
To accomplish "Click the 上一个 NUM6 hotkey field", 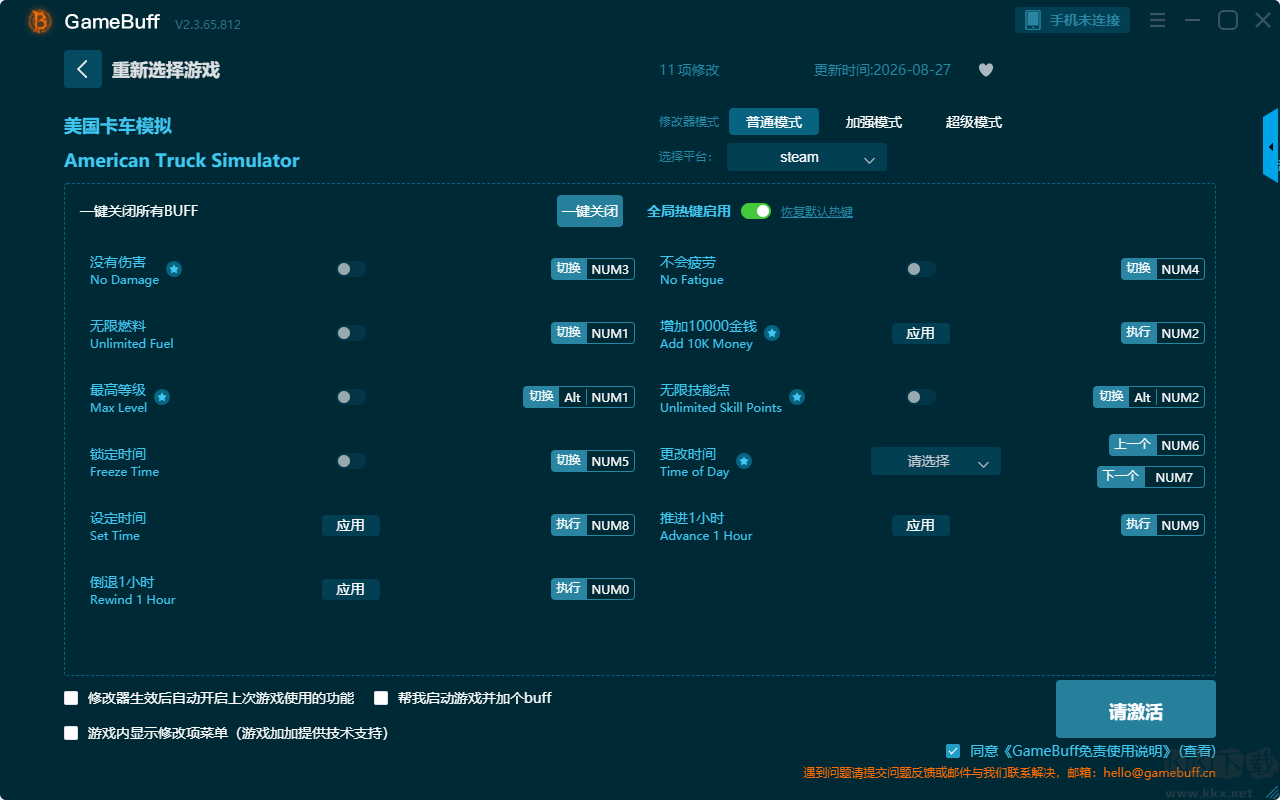I will click(1157, 445).
